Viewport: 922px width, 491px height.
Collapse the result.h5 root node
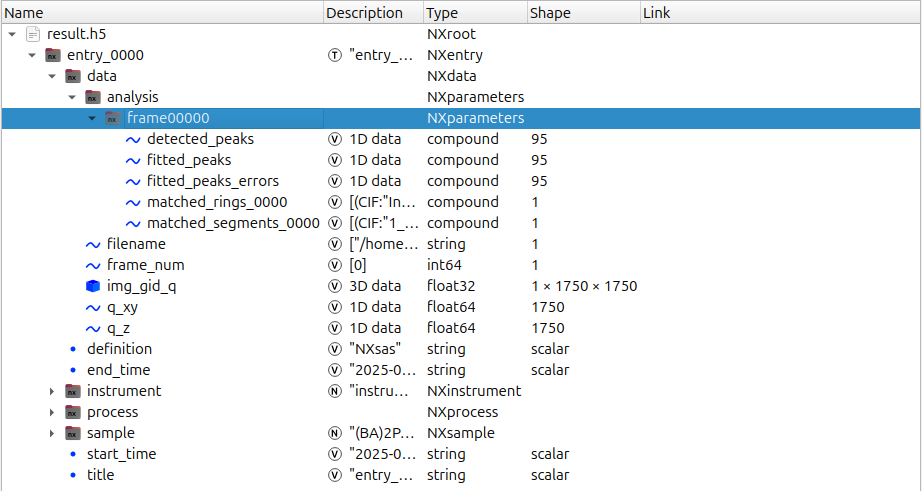coord(12,35)
